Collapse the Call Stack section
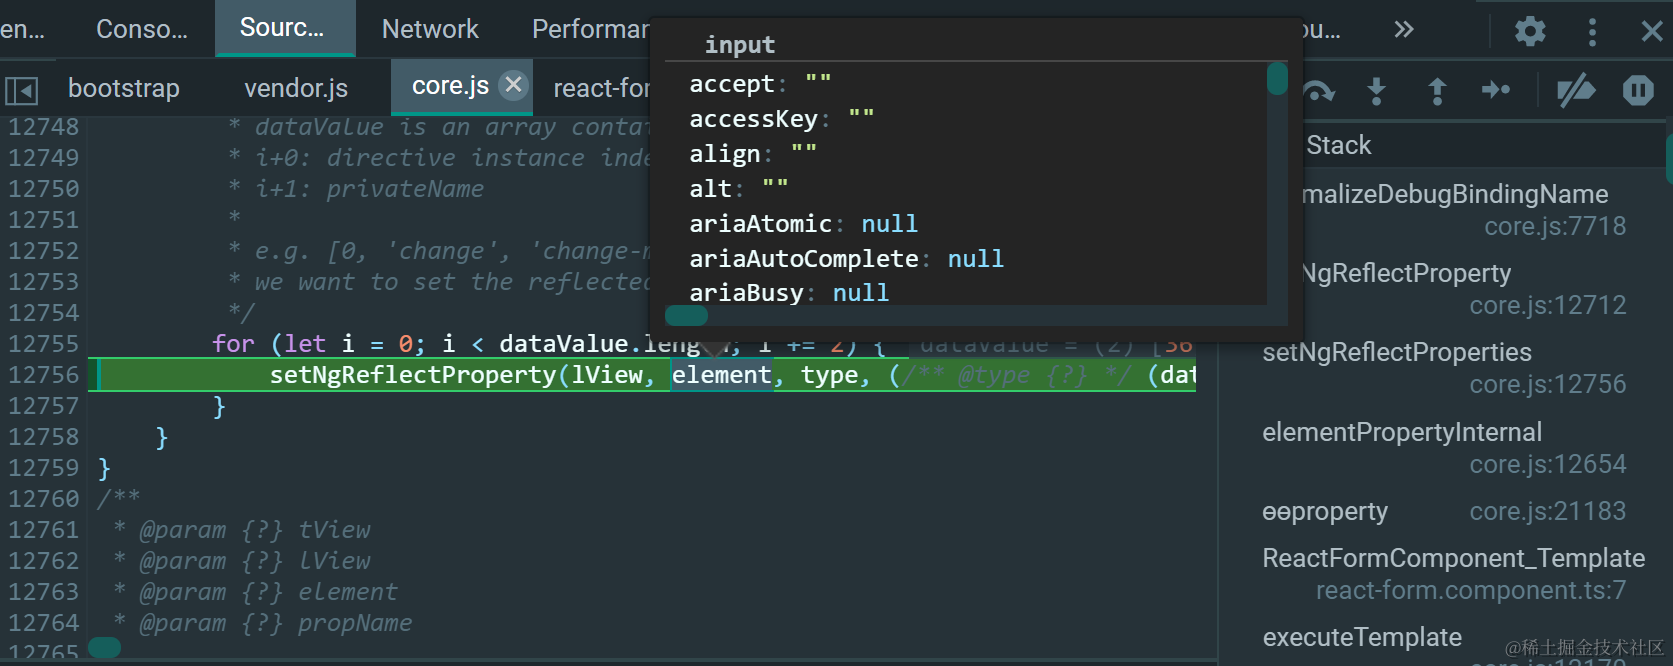The width and height of the screenshot is (1673, 666). (x=1338, y=145)
